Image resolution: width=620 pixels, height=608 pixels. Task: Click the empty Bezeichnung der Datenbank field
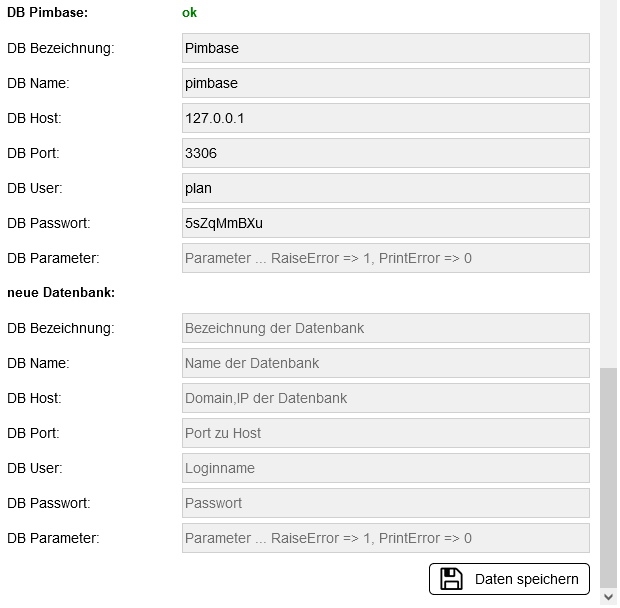385,328
